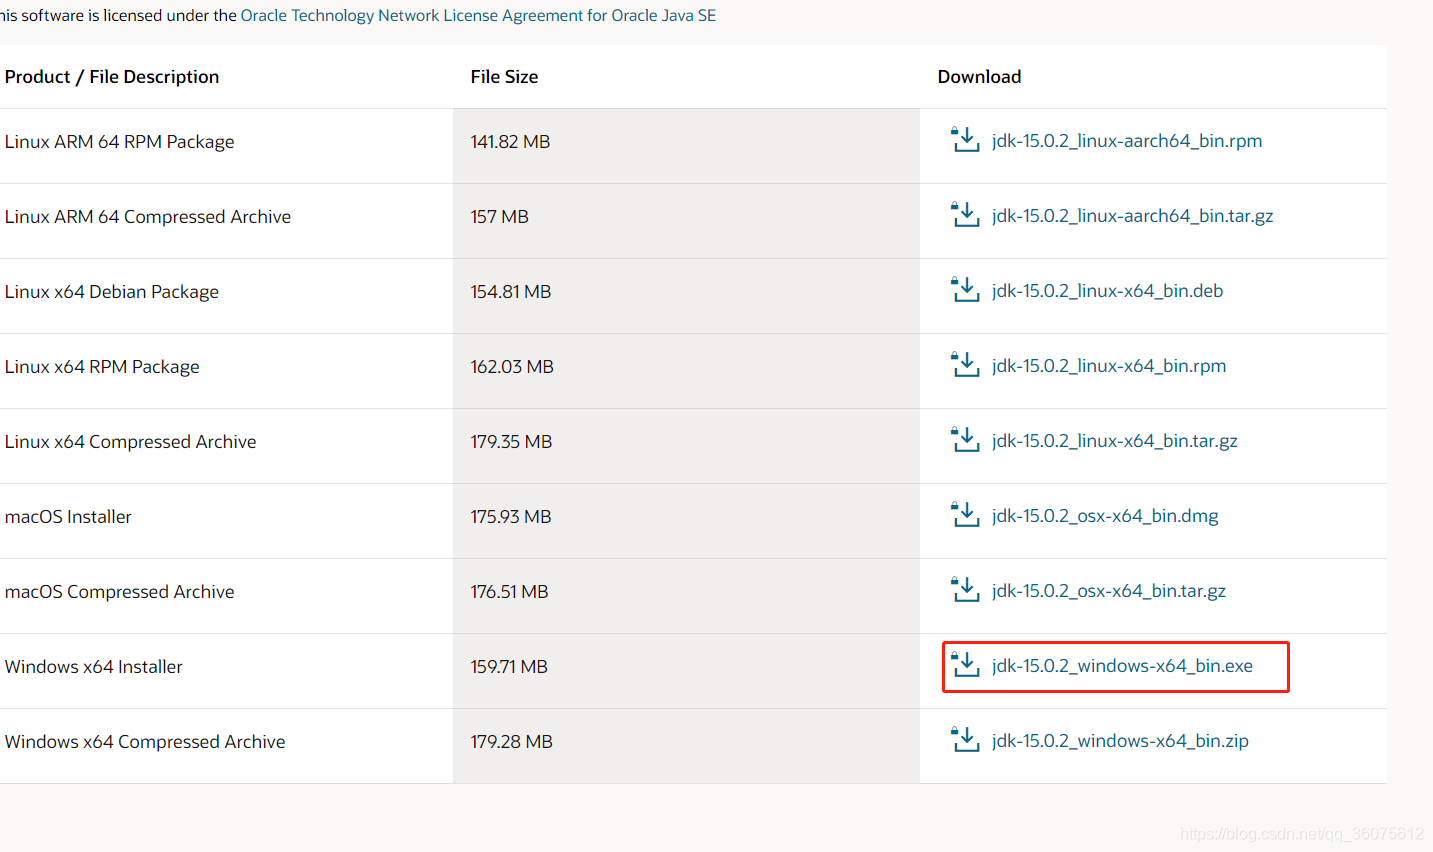Select the Product / File Description header

click(x=112, y=77)
